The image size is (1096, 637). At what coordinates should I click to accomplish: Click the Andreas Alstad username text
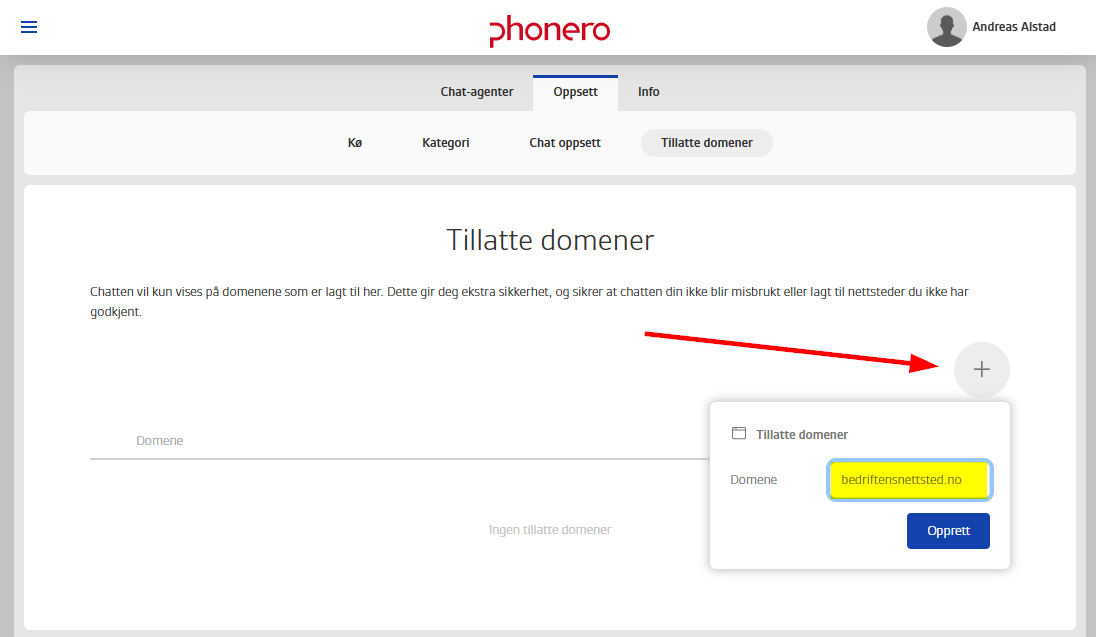point(1014,27)
